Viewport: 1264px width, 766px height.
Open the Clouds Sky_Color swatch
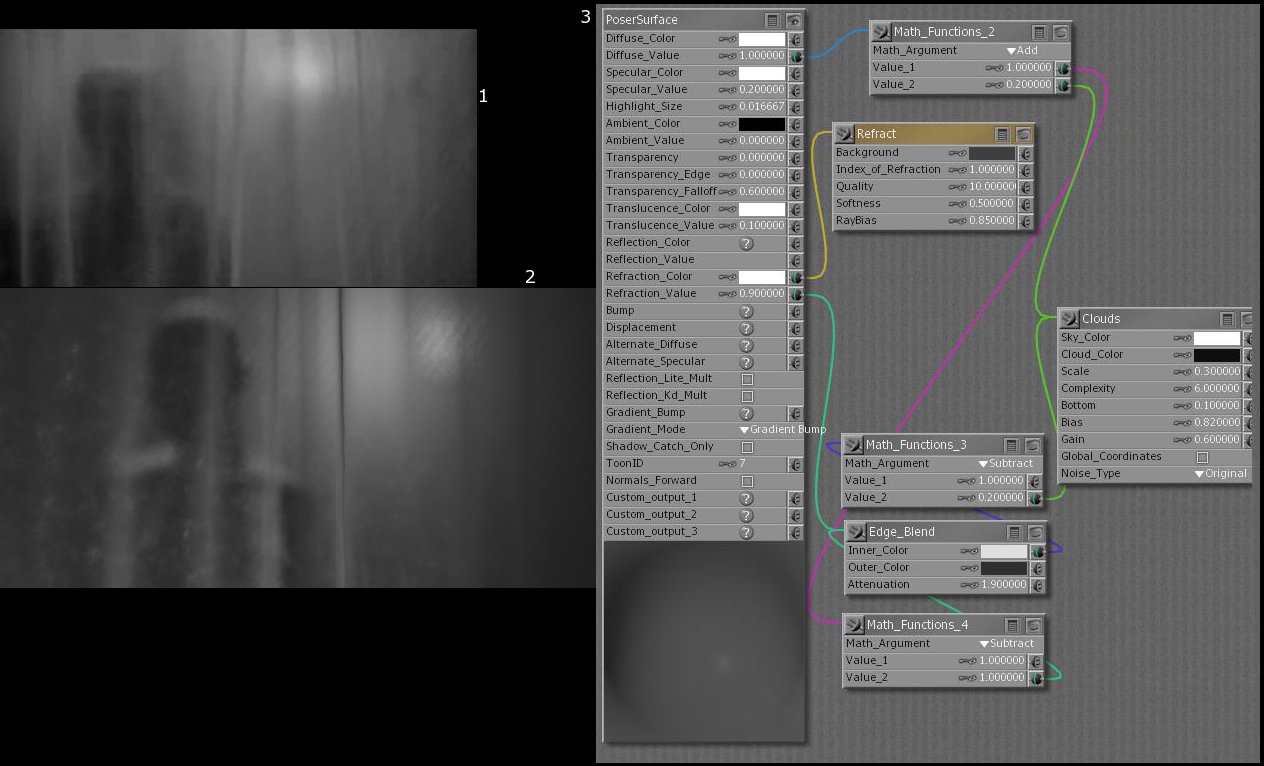pyautogui.click(x=1217, y=339)
